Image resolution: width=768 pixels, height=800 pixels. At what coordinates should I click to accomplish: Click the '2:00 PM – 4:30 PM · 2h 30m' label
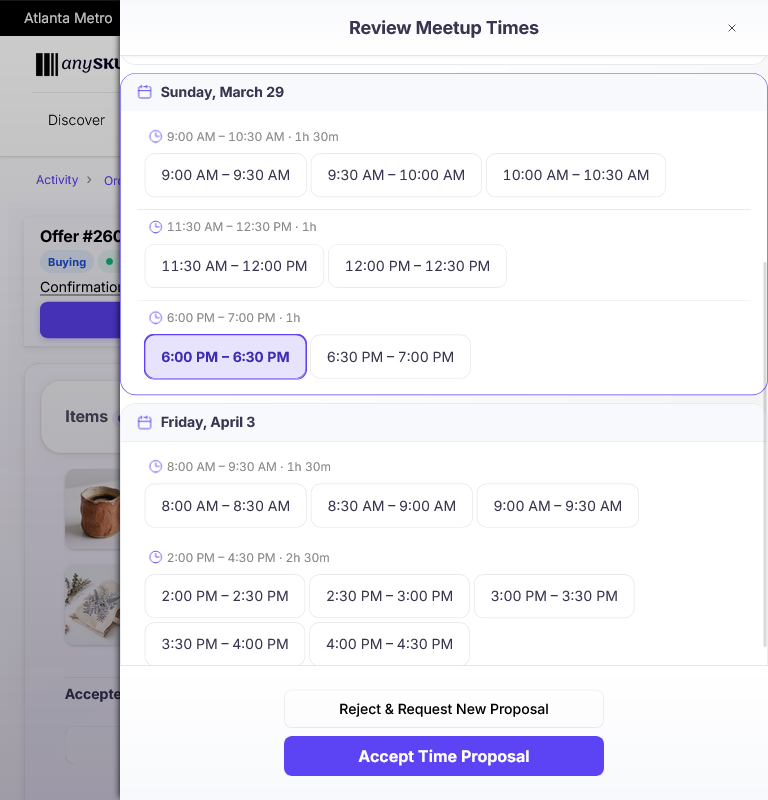click(x=248, y=558)
